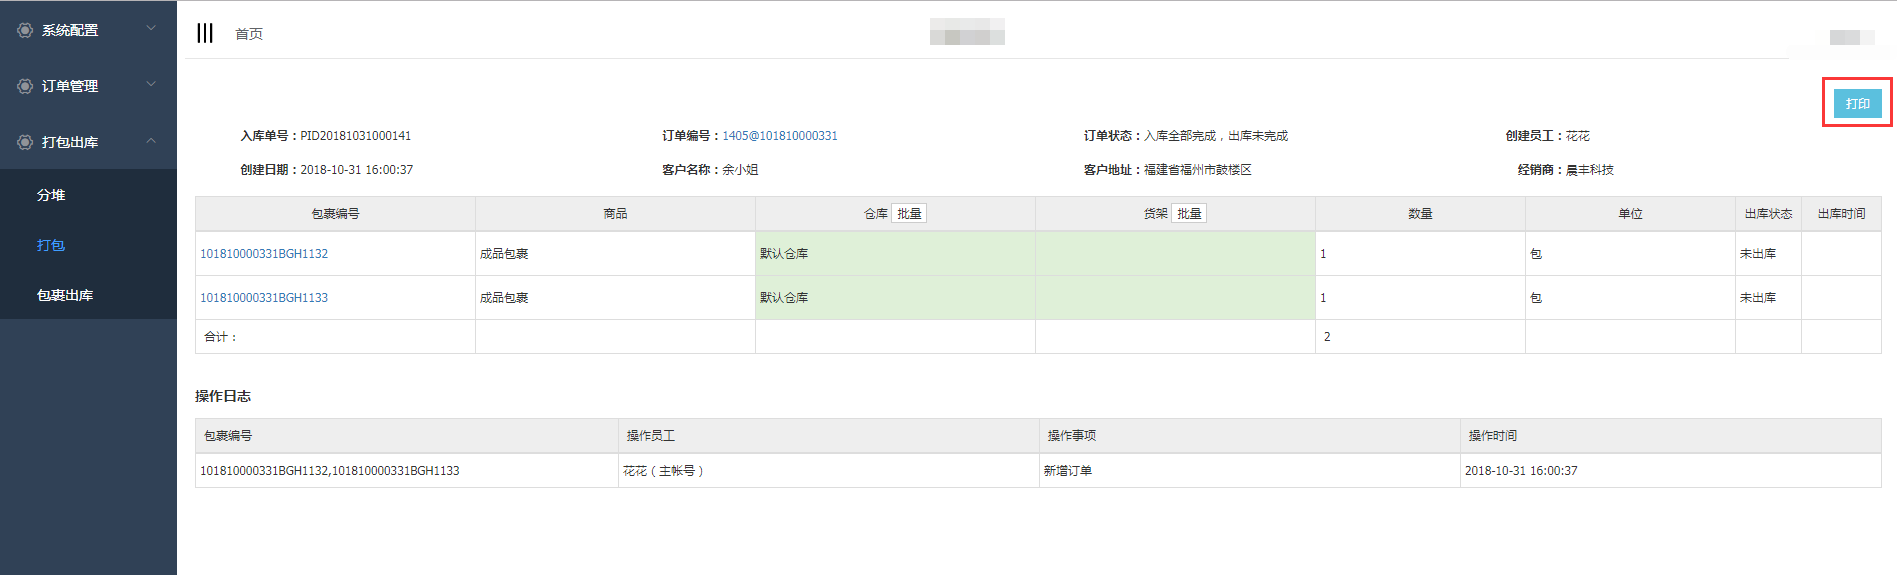Image resolution: width=1897 pixels, height=575 pixels.
Task: Collapse the 打包出库 menu chevron
Action: click(x=151, y=141)
